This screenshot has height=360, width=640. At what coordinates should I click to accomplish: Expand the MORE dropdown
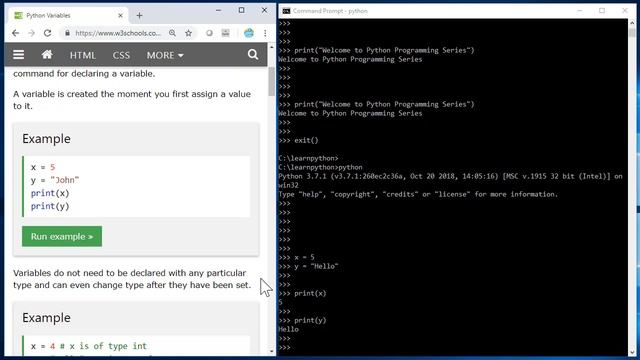[165, 55]
